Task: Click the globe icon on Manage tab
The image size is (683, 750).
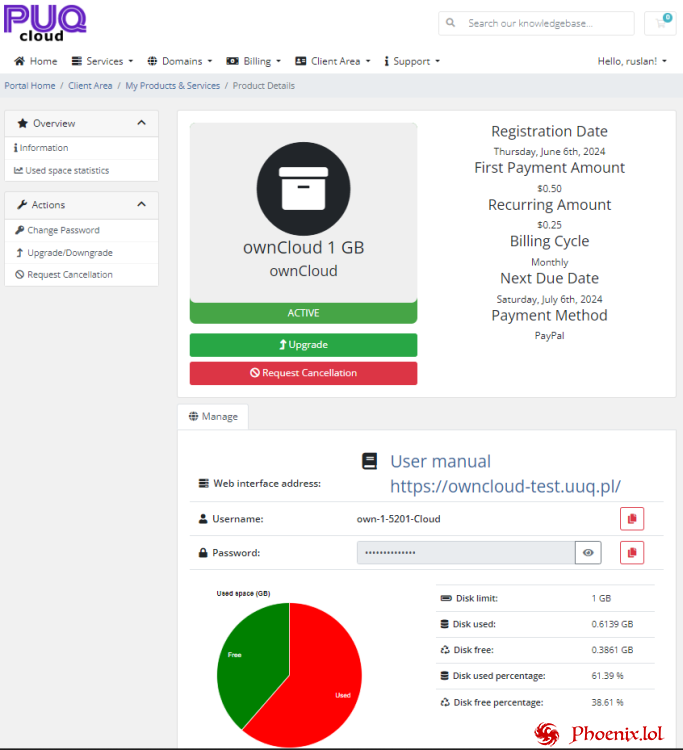Action: (193, 416)
